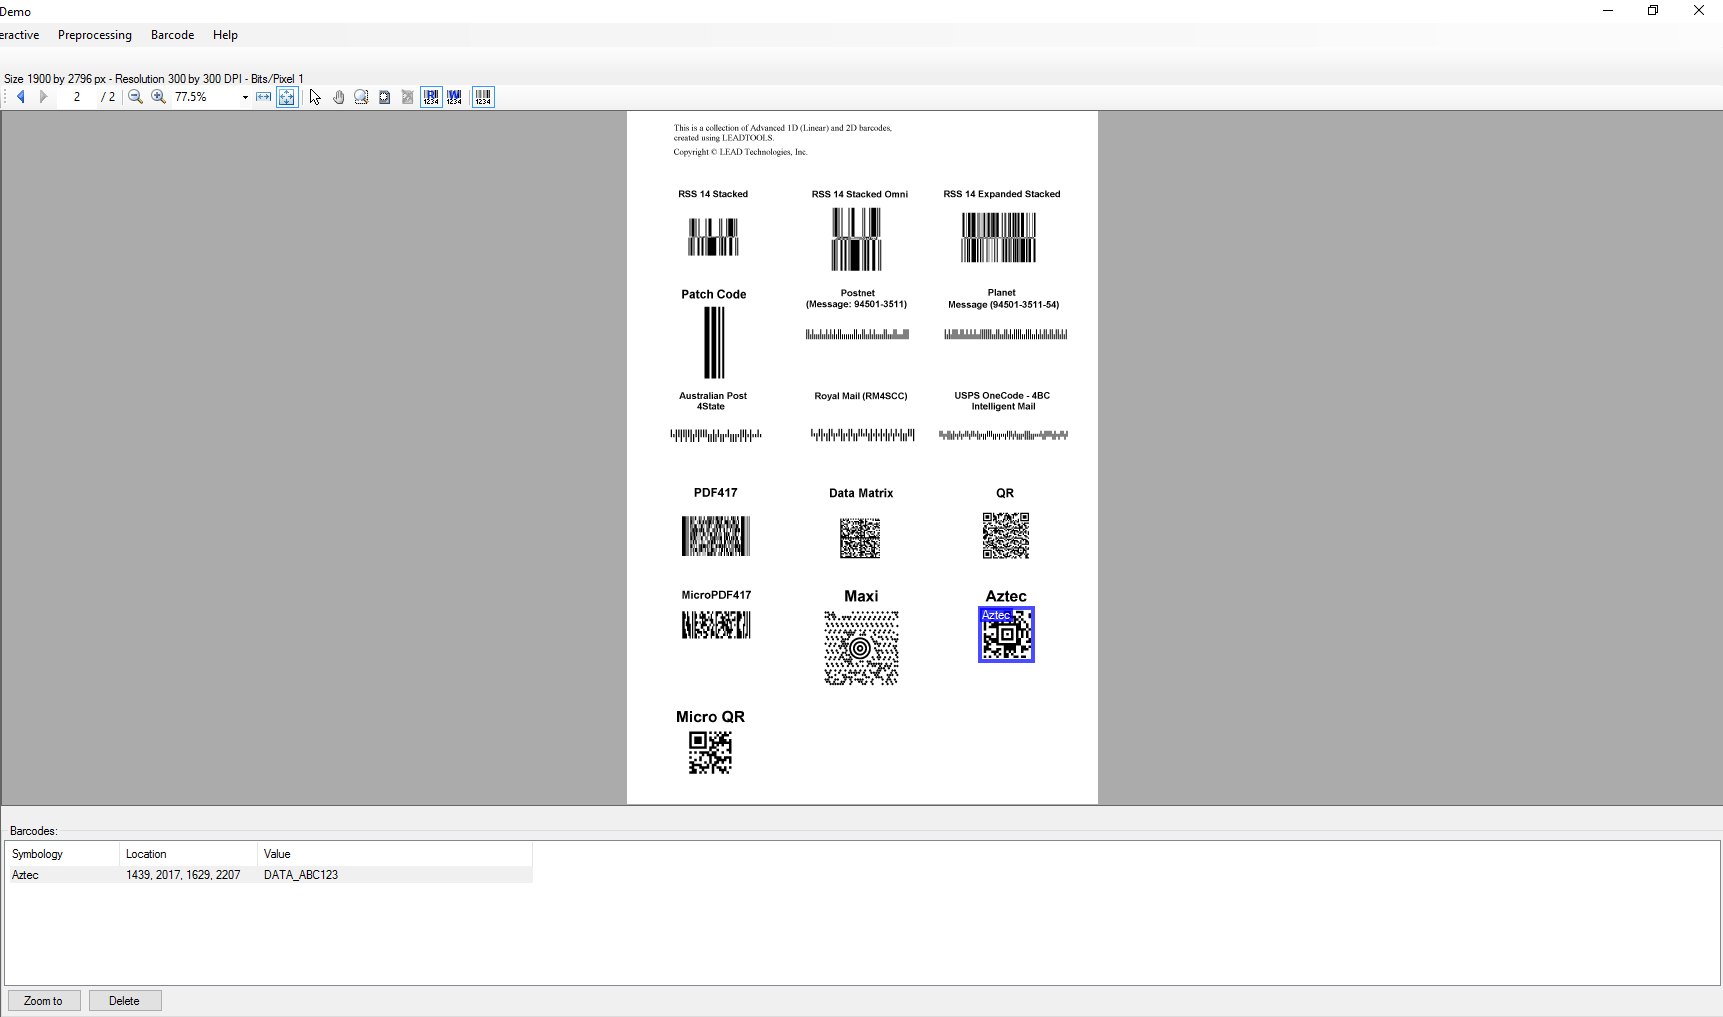Select the fit width icon
Viewport: 1723px width, 1017px height.
coord(263,97)
